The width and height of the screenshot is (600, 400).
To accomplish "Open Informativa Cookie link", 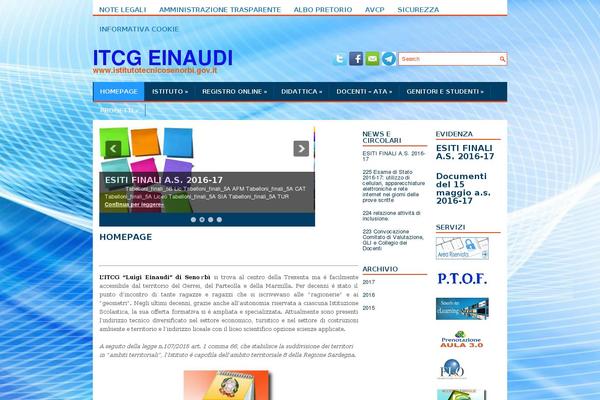I will coord(139,29).
